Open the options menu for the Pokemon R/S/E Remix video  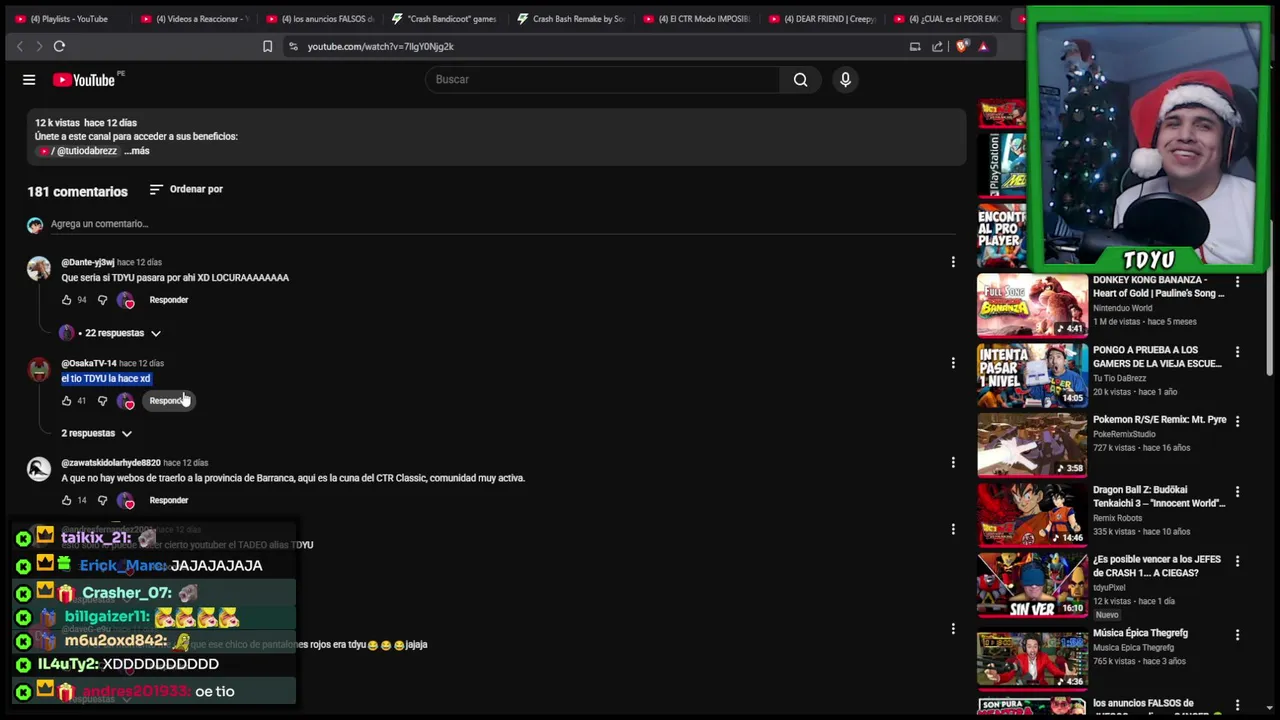[x=1237, y=422]
